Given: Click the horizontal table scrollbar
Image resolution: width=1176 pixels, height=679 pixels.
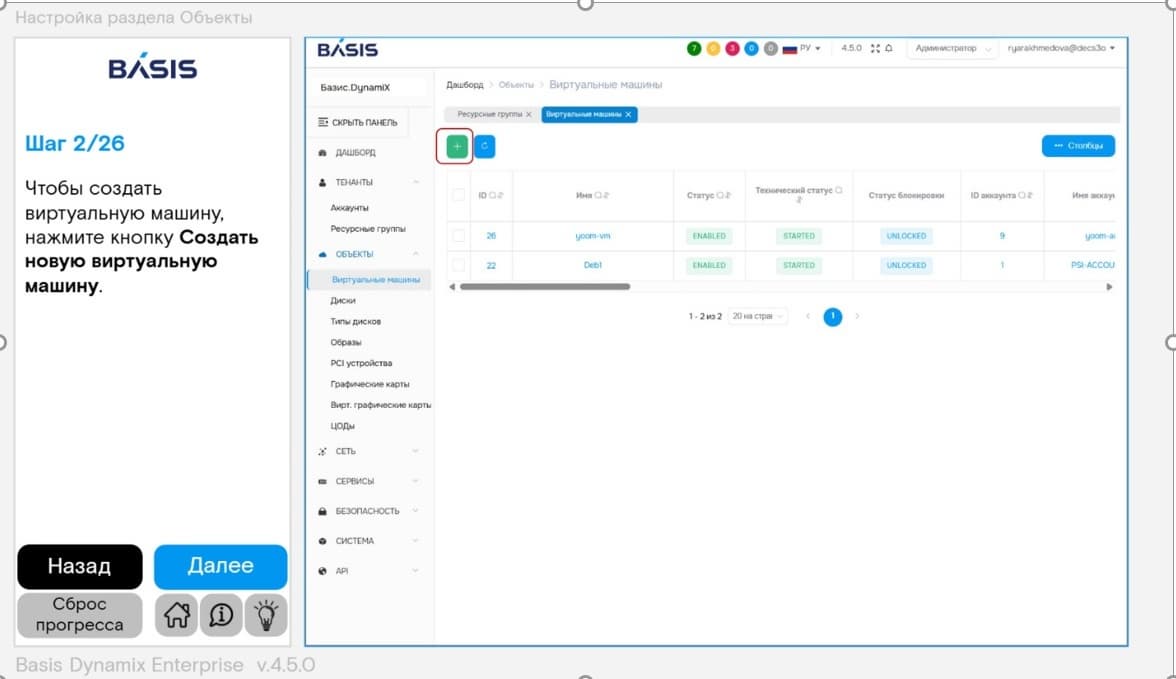Looking at the screenshot, I should click(x=544, y=287).
